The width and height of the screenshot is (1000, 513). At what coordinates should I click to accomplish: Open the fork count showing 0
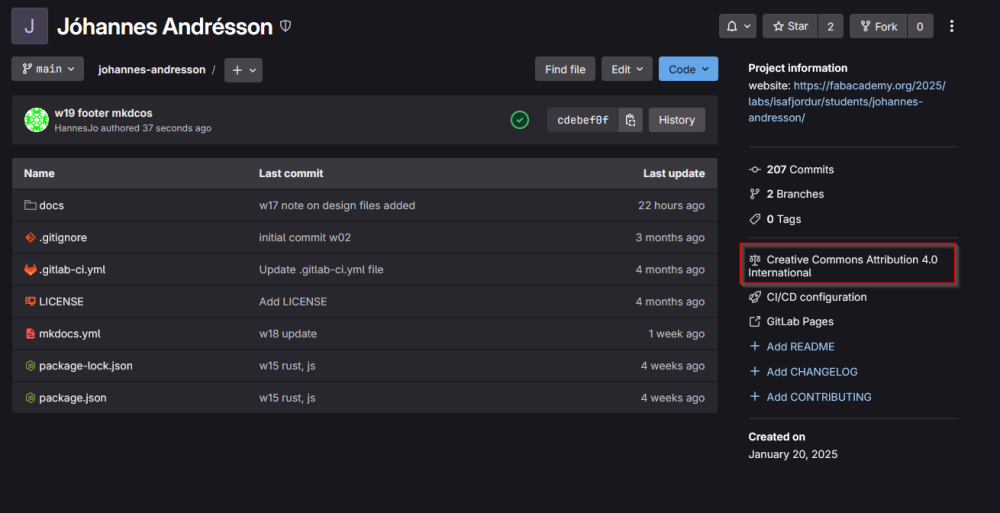[x=920, y=26]
